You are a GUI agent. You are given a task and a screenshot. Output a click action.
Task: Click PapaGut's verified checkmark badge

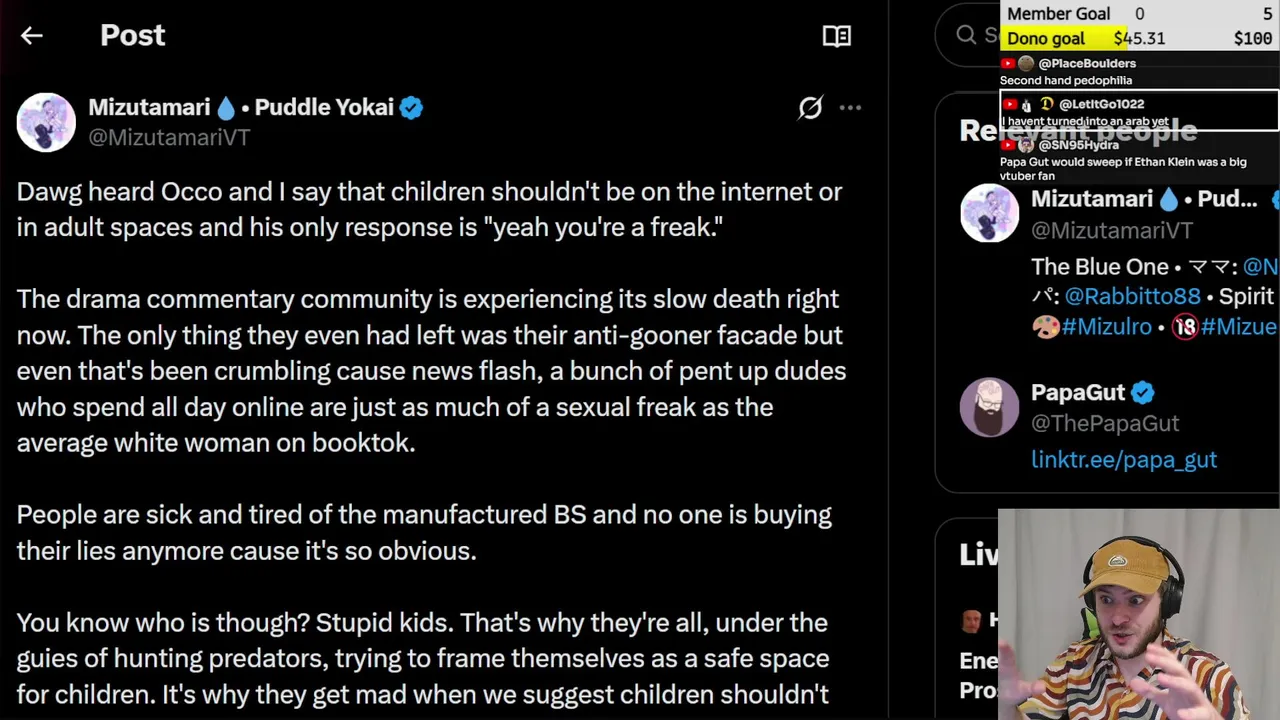click(1143, 393)
